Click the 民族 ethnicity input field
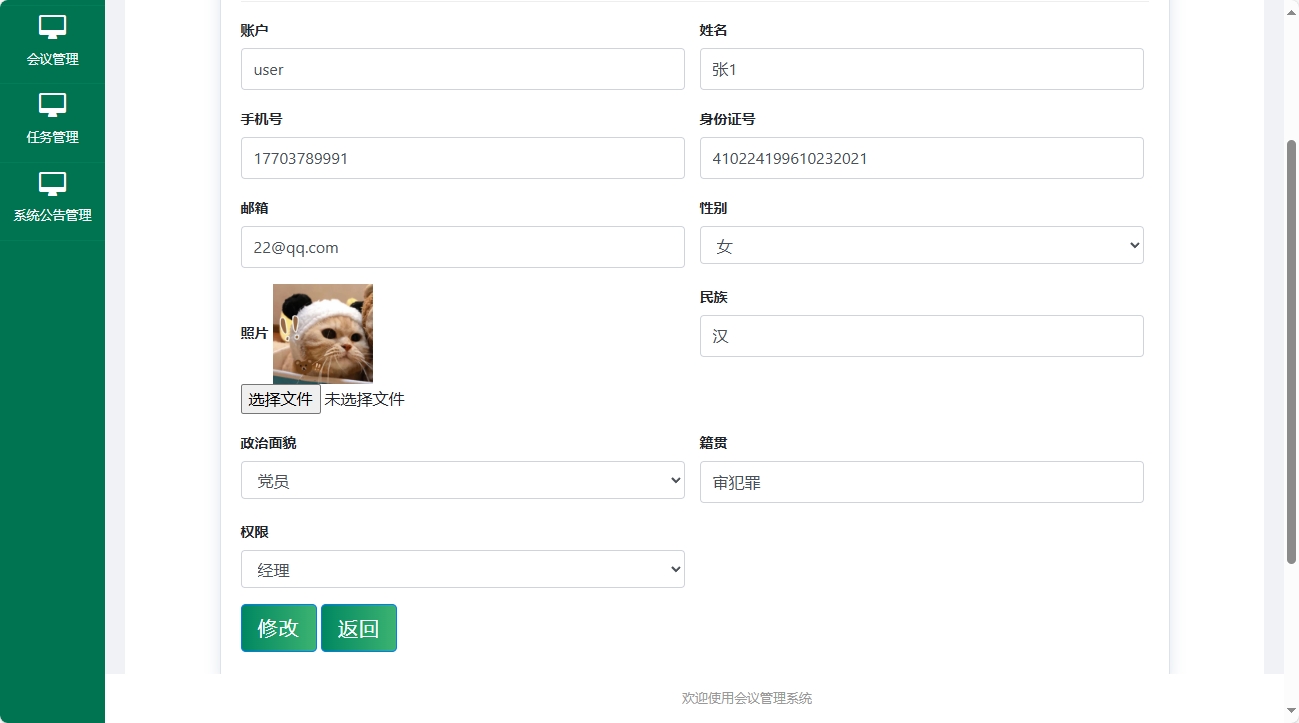Image resolution: width=1299 pixels, height=723 pixels. pyautogui.click(x=920, y=335)
